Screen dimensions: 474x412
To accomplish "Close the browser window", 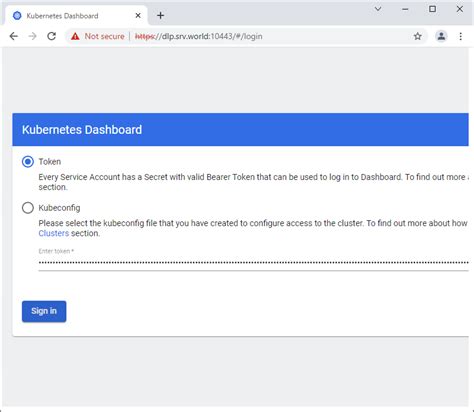I will (460, 9).
